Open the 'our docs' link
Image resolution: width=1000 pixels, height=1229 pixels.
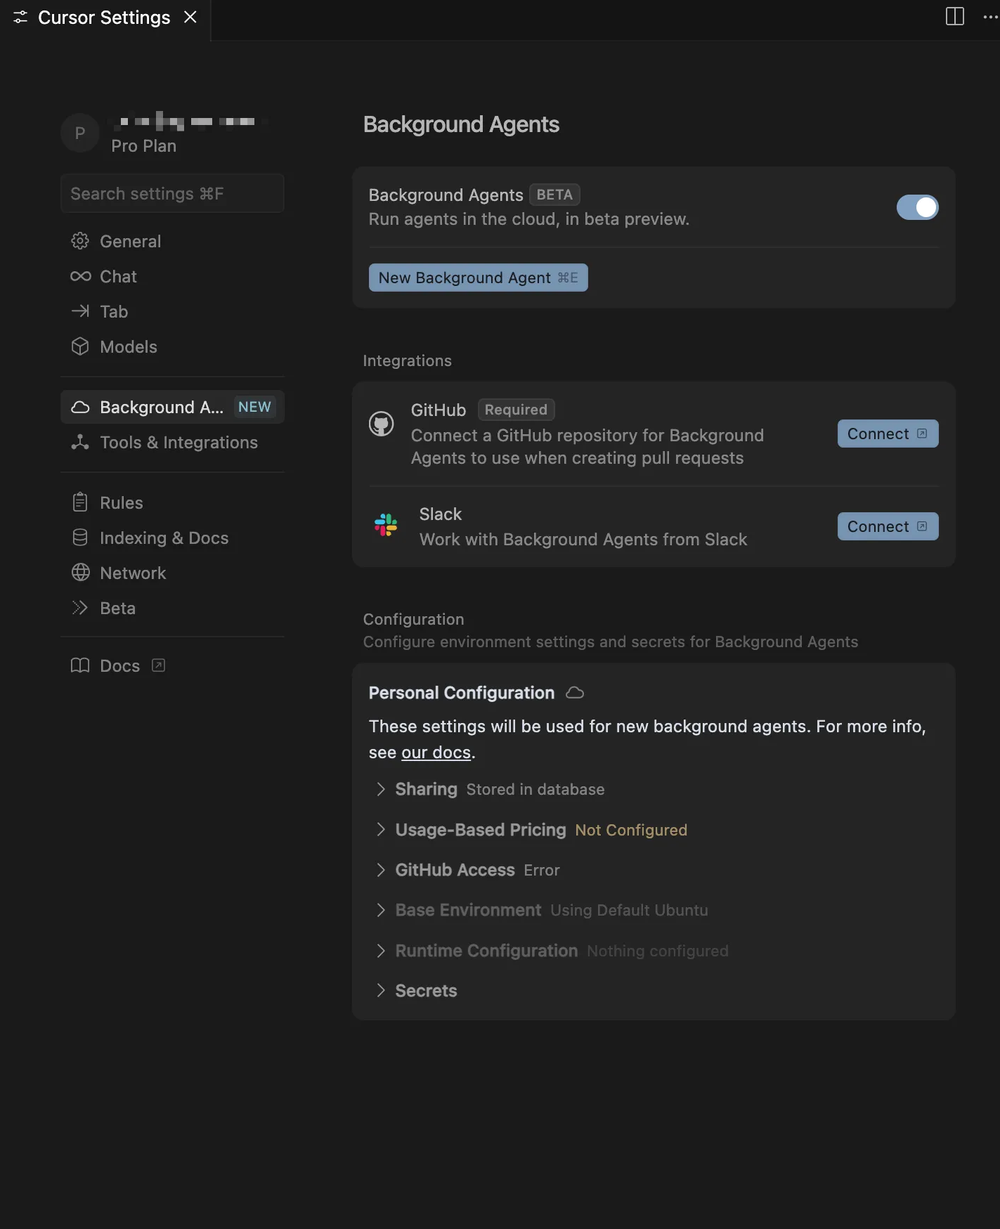tap(435, 752)
